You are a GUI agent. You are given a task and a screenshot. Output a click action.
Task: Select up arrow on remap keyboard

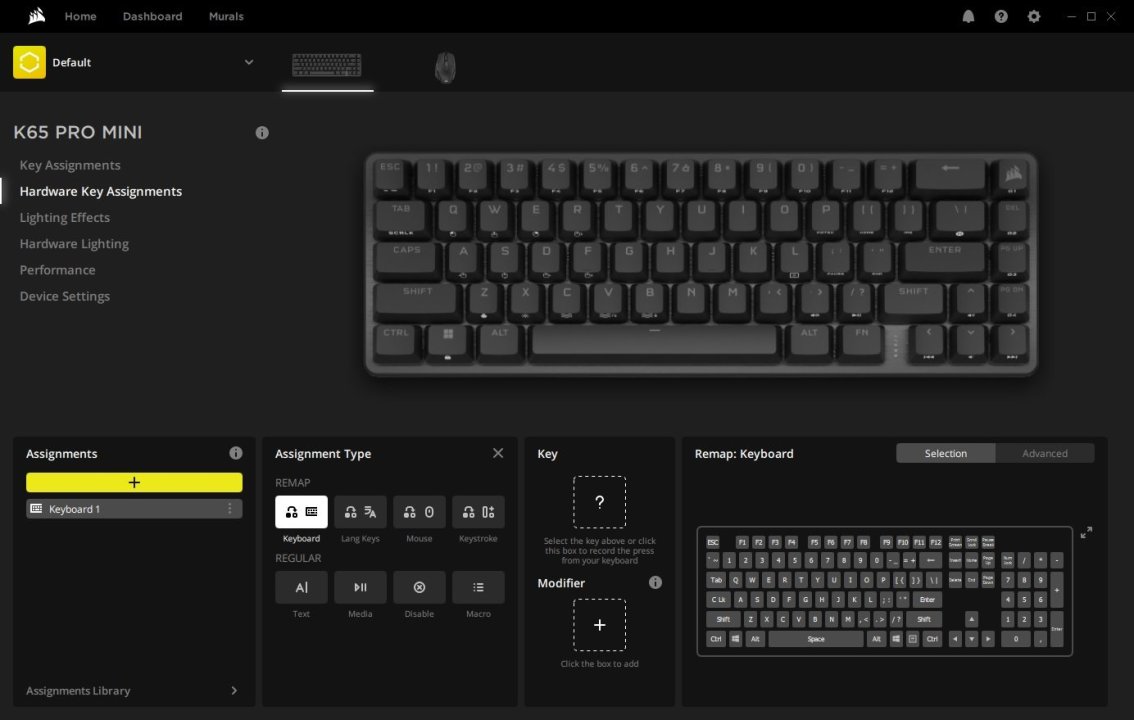pos(971,620)
